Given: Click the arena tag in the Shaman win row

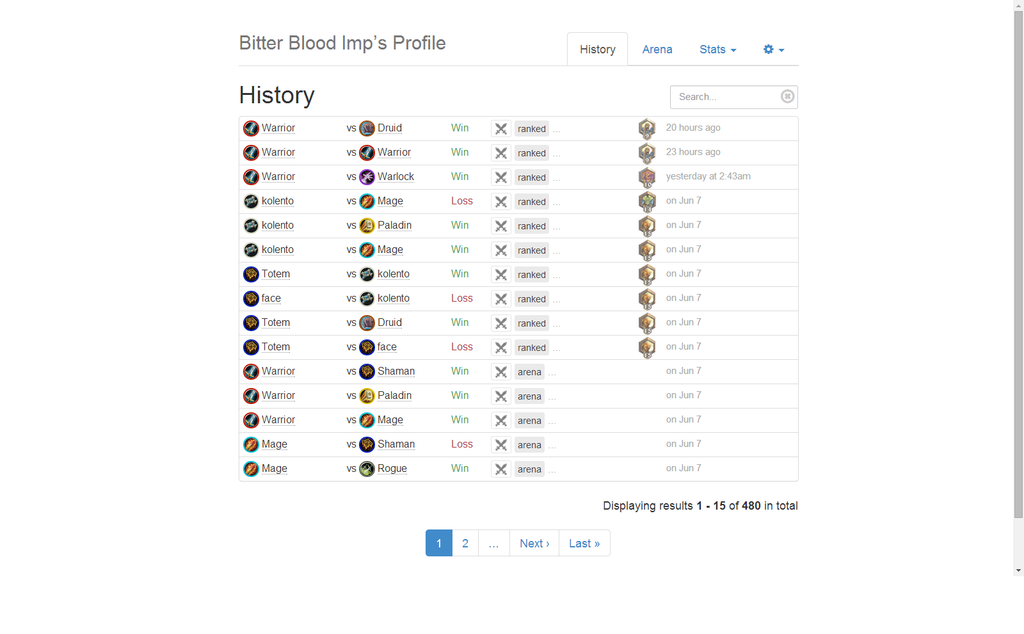Looking at the screenshot, I should 529,372.
